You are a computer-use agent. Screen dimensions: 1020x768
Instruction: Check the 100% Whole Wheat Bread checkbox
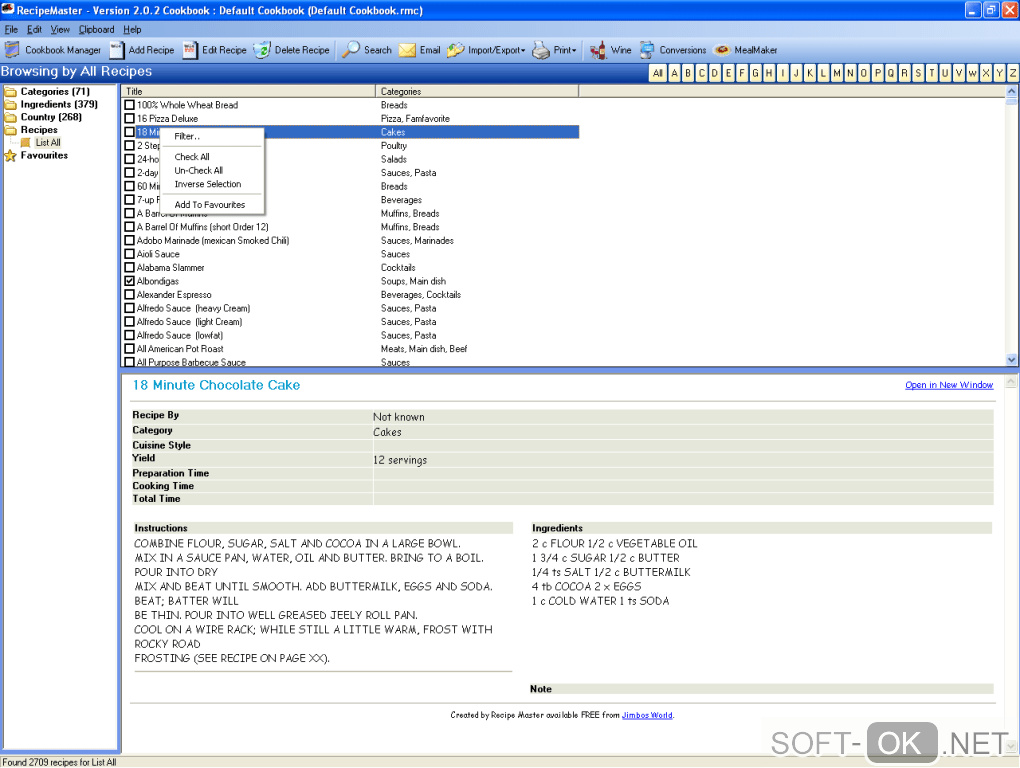coord(129,105)
